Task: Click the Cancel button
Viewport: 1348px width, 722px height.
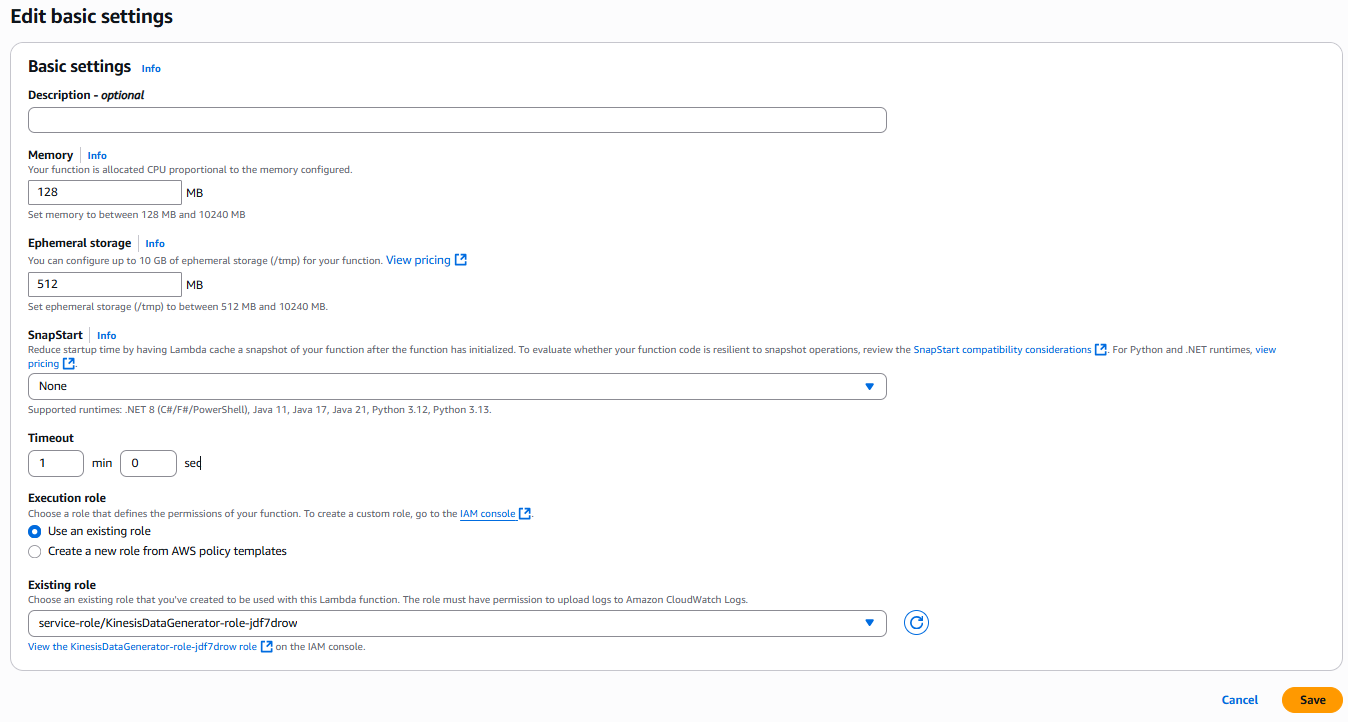Action: pos(1239,700)
